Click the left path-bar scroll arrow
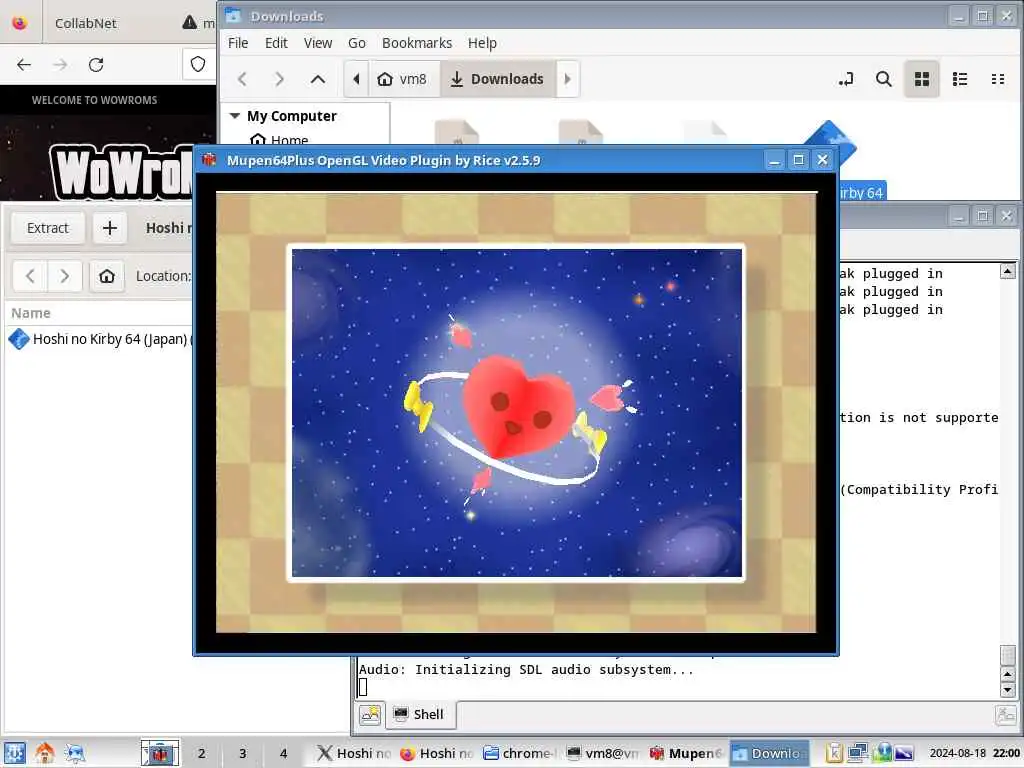This screenshot has height=768, width=1024. tap(356, 79)
